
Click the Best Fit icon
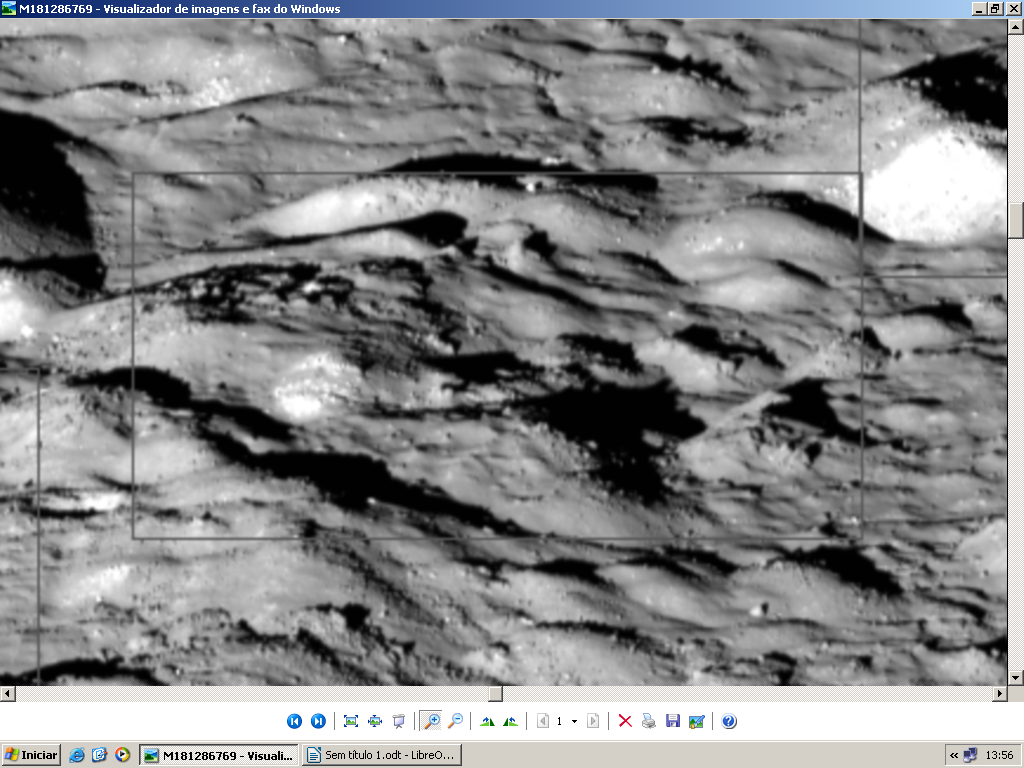click(351, 721)
